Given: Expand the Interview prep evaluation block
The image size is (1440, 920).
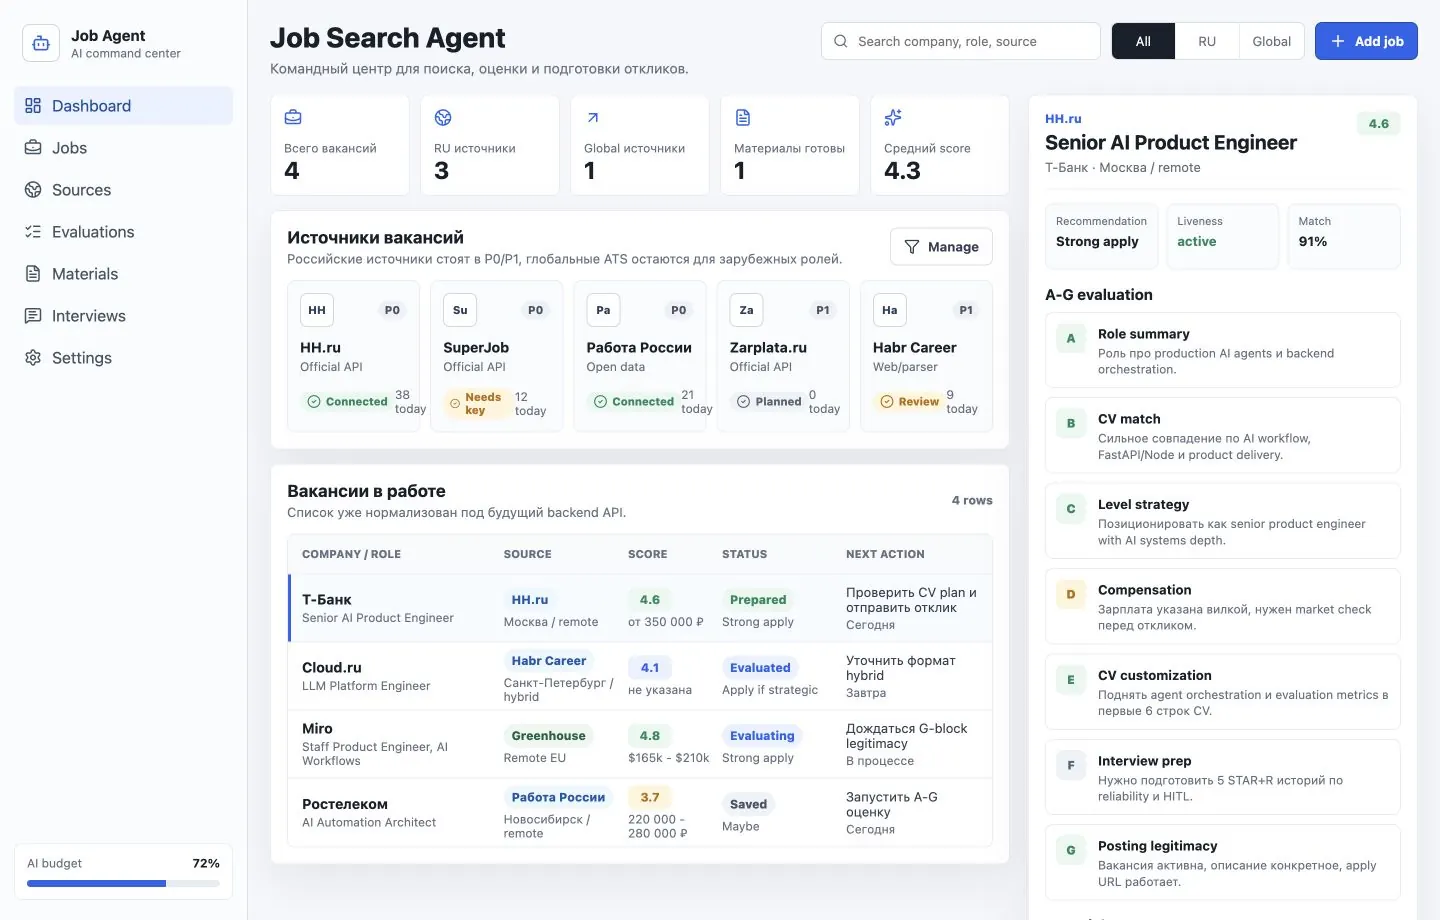Looking at the screenshot, I should click(x=1222, y=777).
